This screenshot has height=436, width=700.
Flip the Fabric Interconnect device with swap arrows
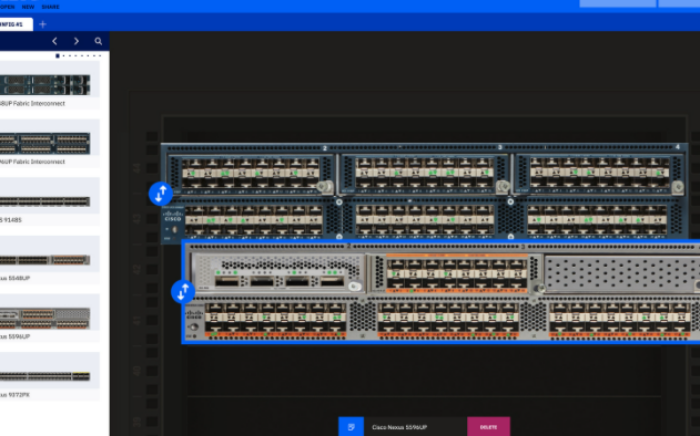[x=161, y=193]
